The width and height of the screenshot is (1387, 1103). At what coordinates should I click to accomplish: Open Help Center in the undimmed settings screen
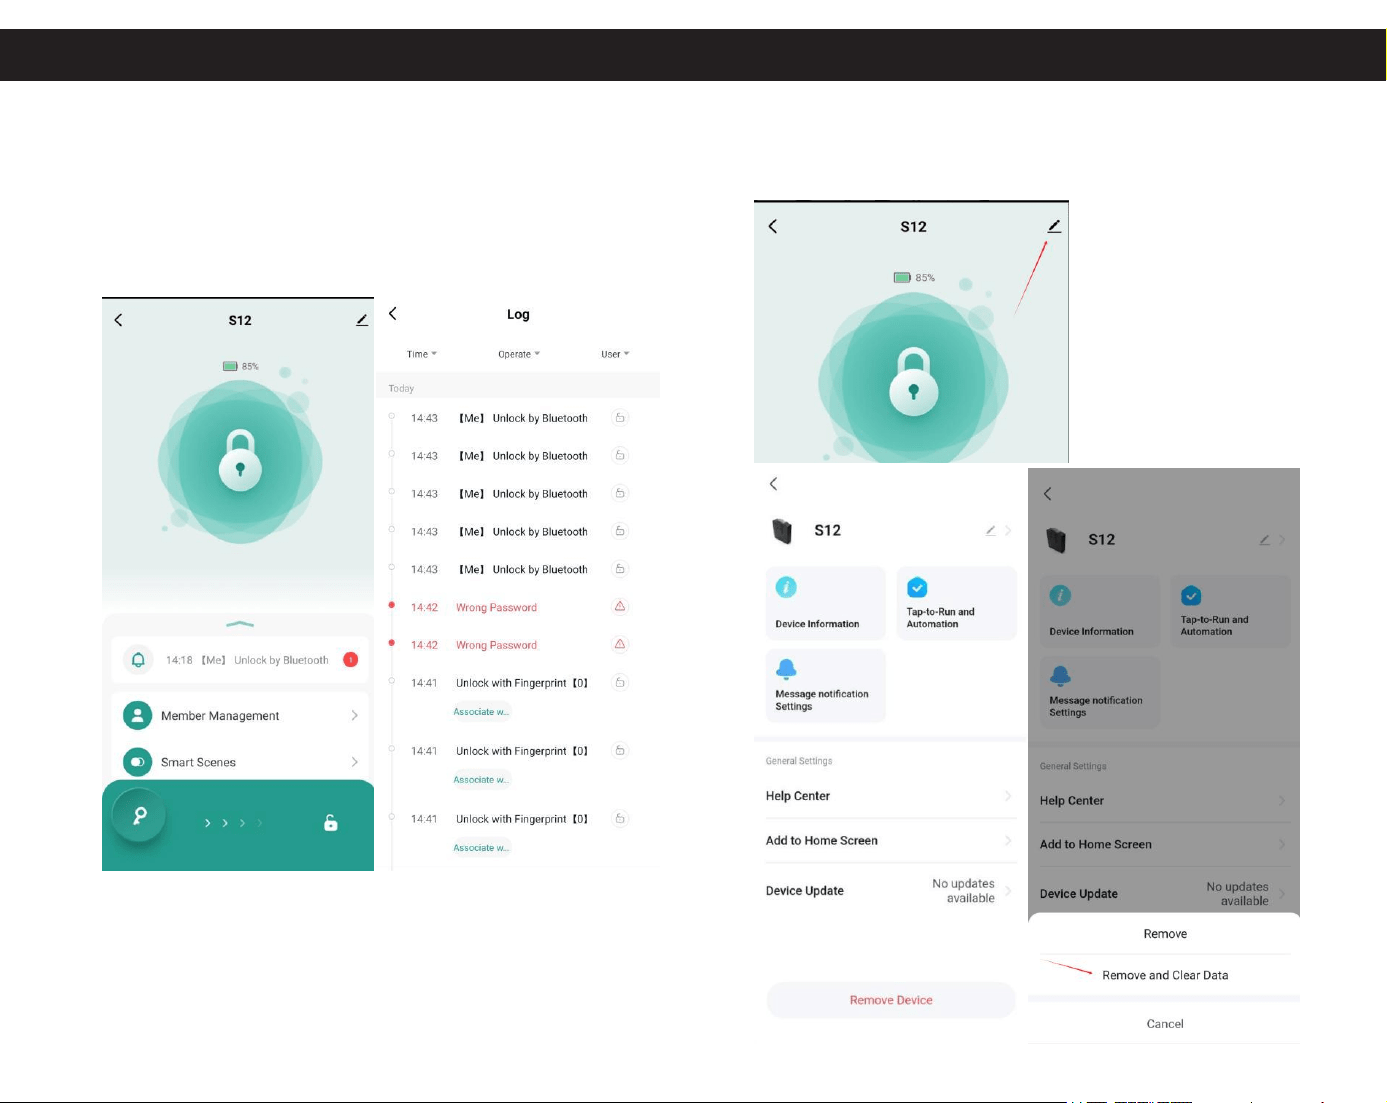pyautogui.click(x=890, y=796)
